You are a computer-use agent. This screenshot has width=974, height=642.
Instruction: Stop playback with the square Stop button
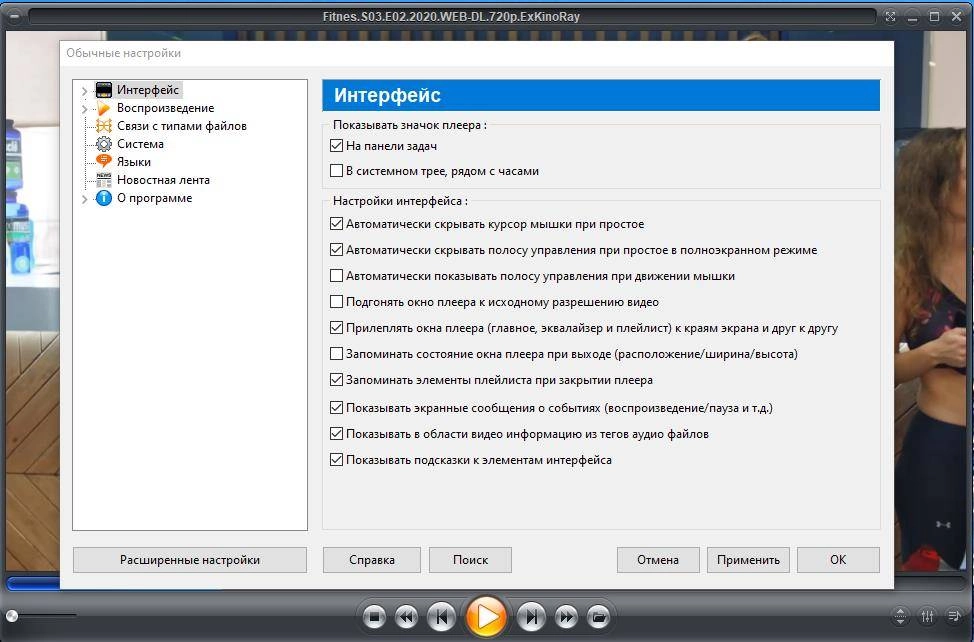click(374, 617)
